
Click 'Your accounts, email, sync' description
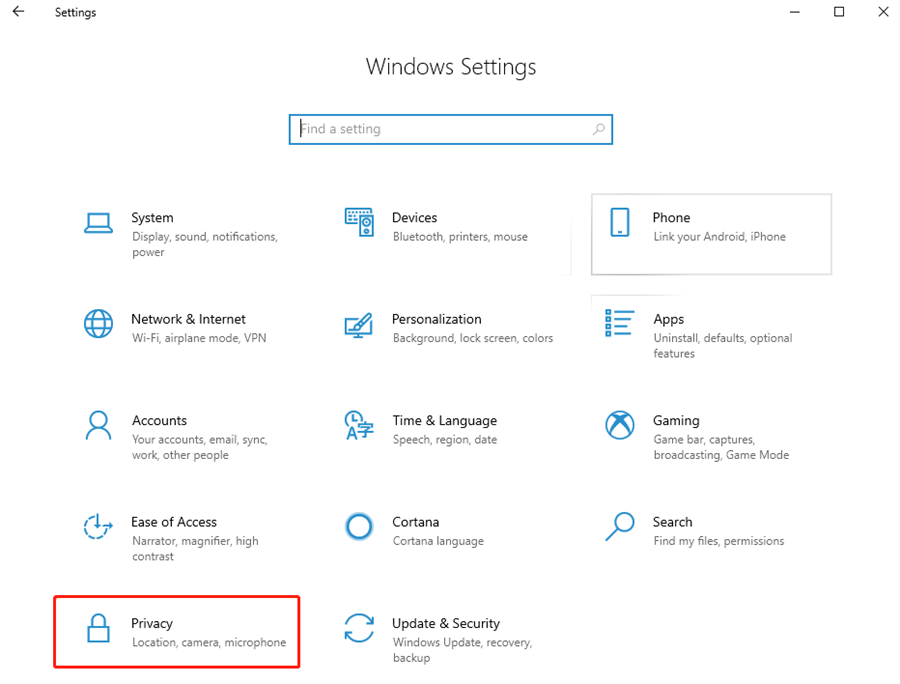(200, 448)
